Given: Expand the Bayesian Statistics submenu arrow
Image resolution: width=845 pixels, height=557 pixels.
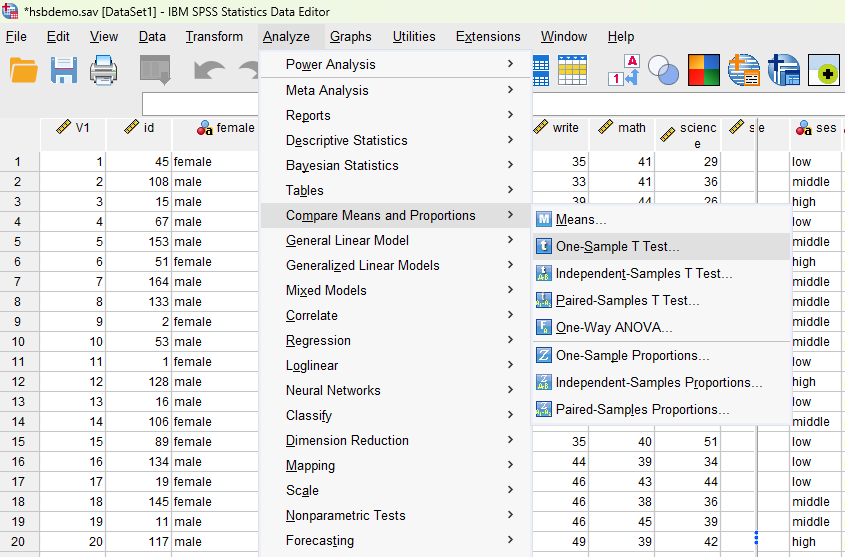Looking at the screenshot, I should click(x=510, y=164).
